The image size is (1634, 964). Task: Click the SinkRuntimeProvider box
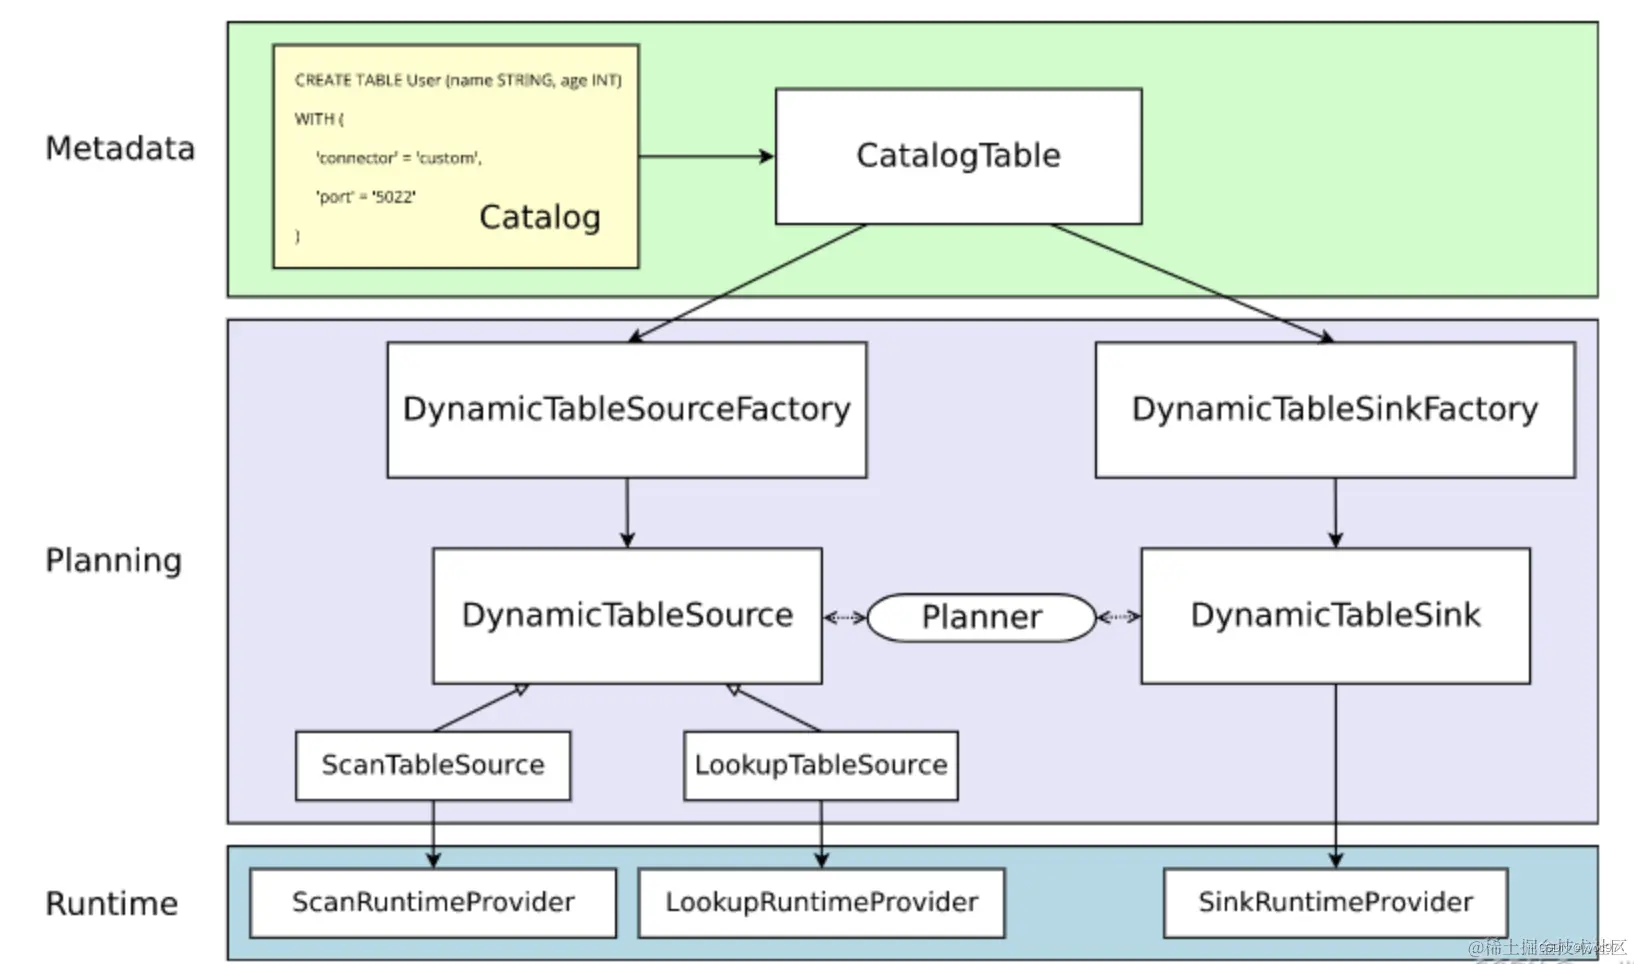(1335, 901)
